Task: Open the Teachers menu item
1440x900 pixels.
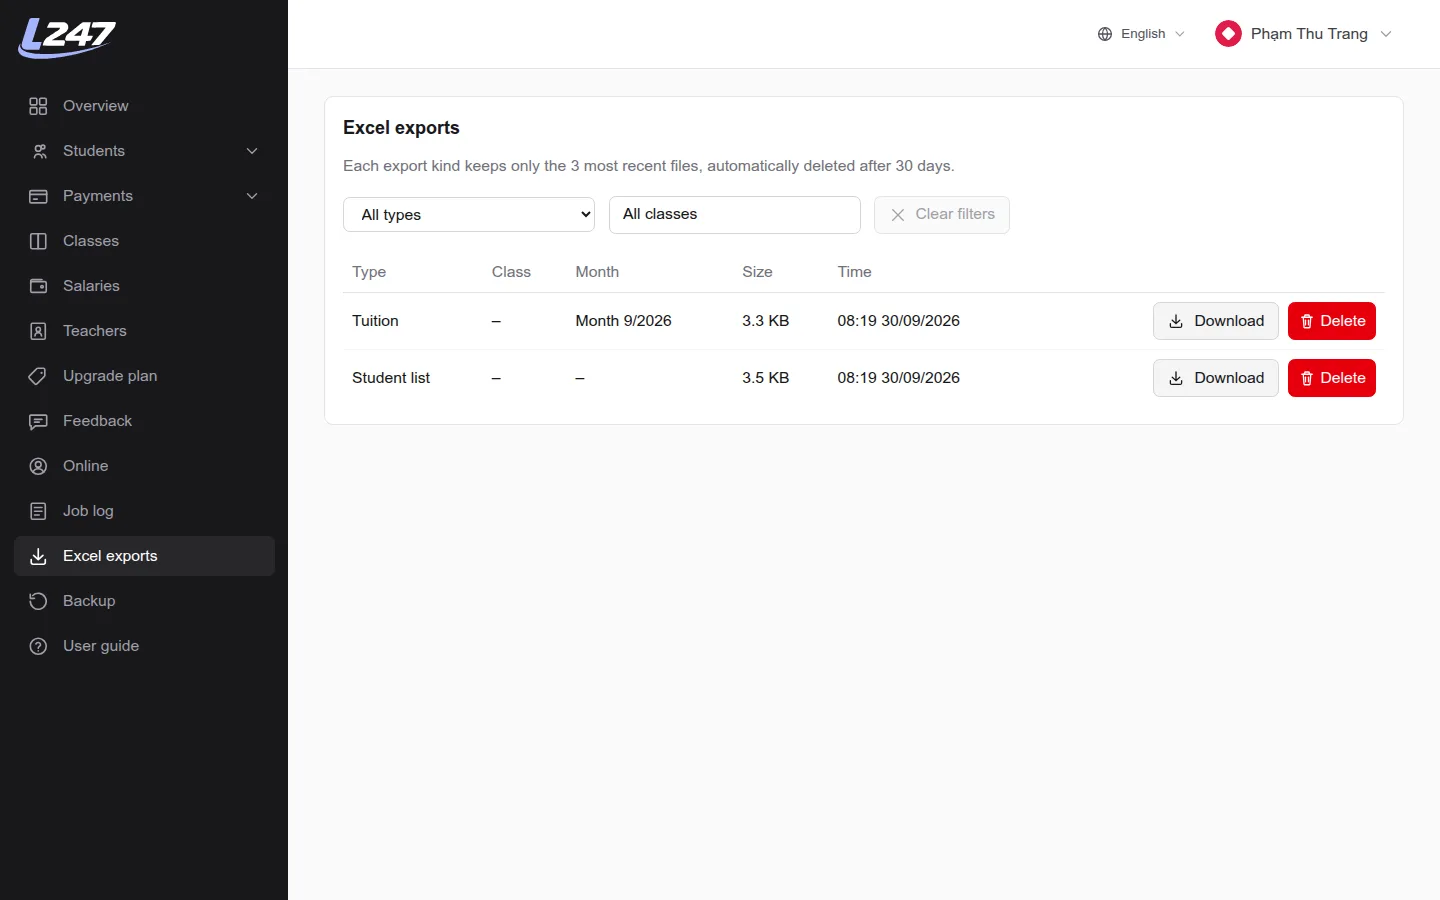Action: (144, 331)
